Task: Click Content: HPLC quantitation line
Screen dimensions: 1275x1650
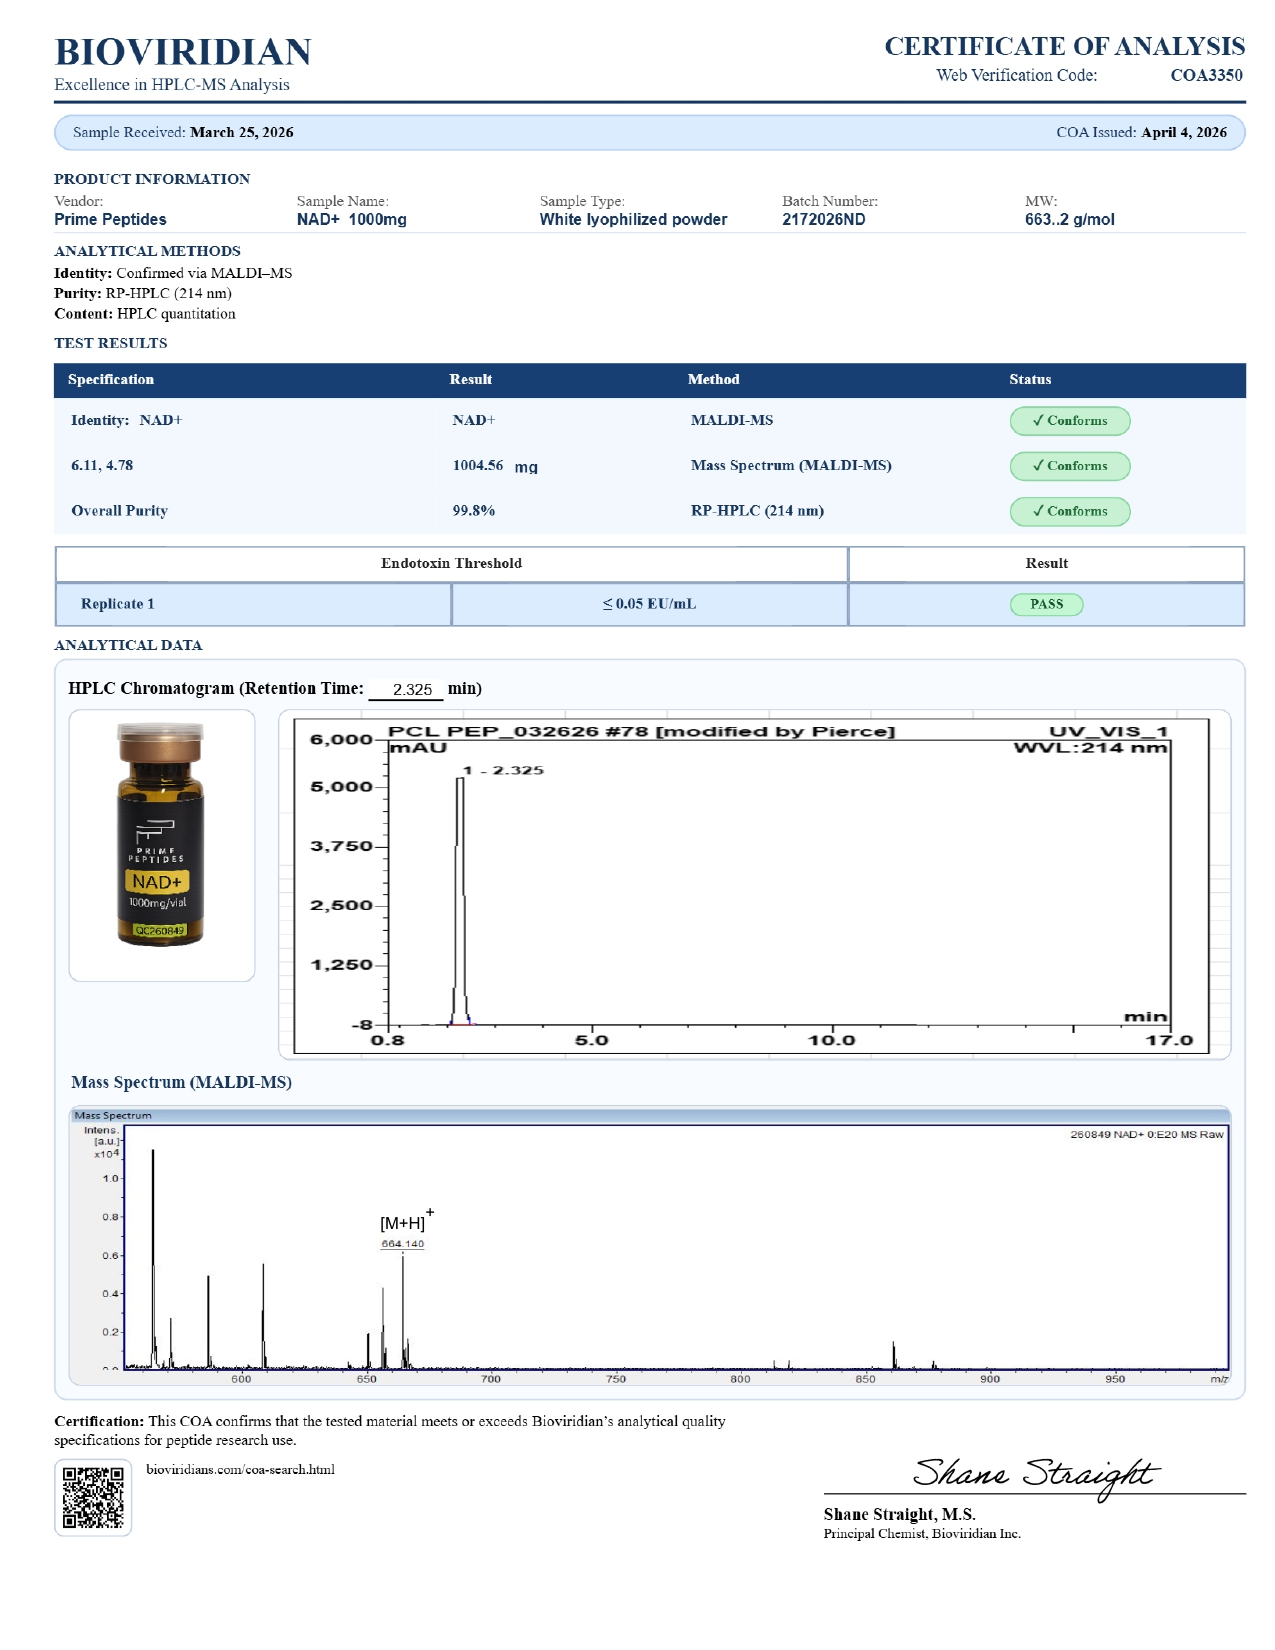Action: point(145,314)
